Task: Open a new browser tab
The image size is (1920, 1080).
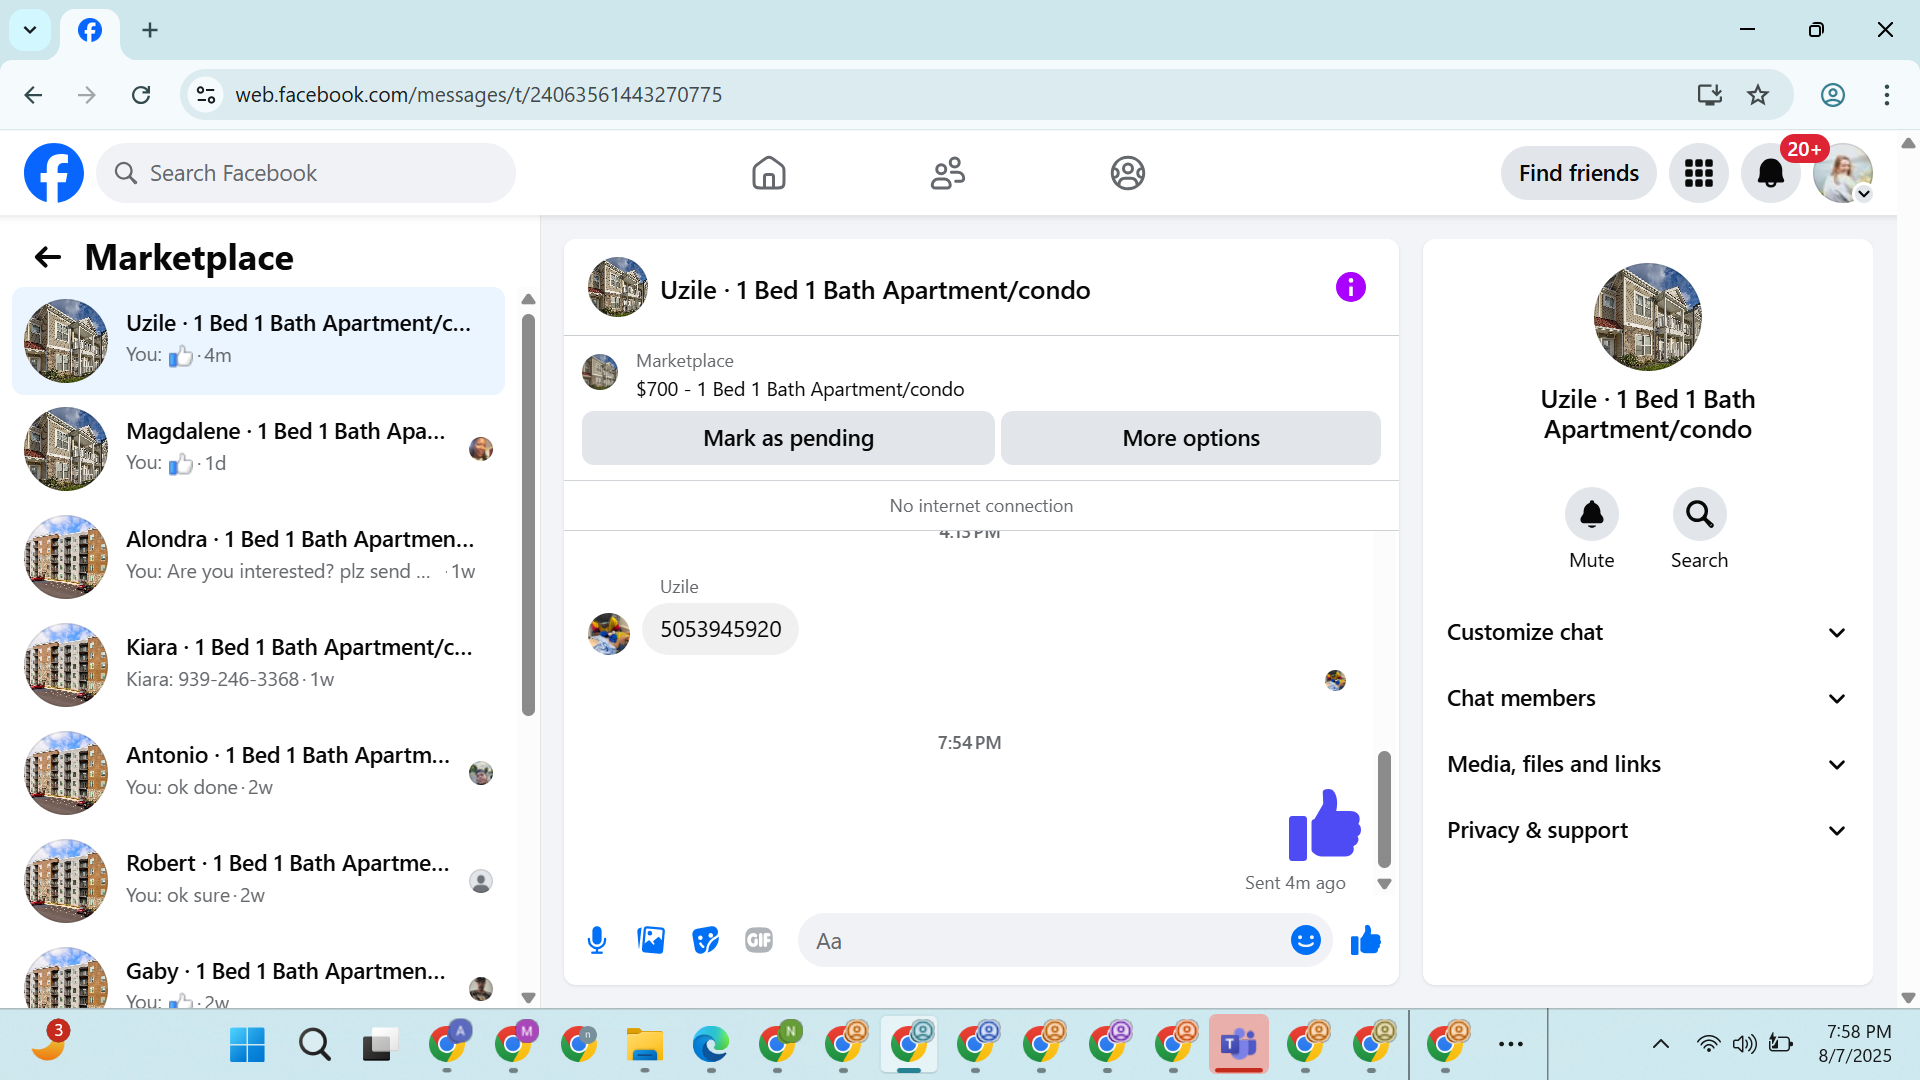Action: pyautogui.click(x=150, y=30)
